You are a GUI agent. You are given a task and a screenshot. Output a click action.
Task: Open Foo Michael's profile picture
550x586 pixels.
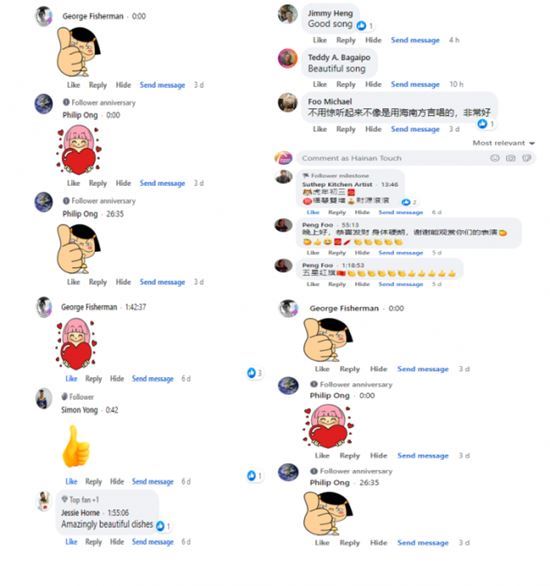click(x=288, y=102)
